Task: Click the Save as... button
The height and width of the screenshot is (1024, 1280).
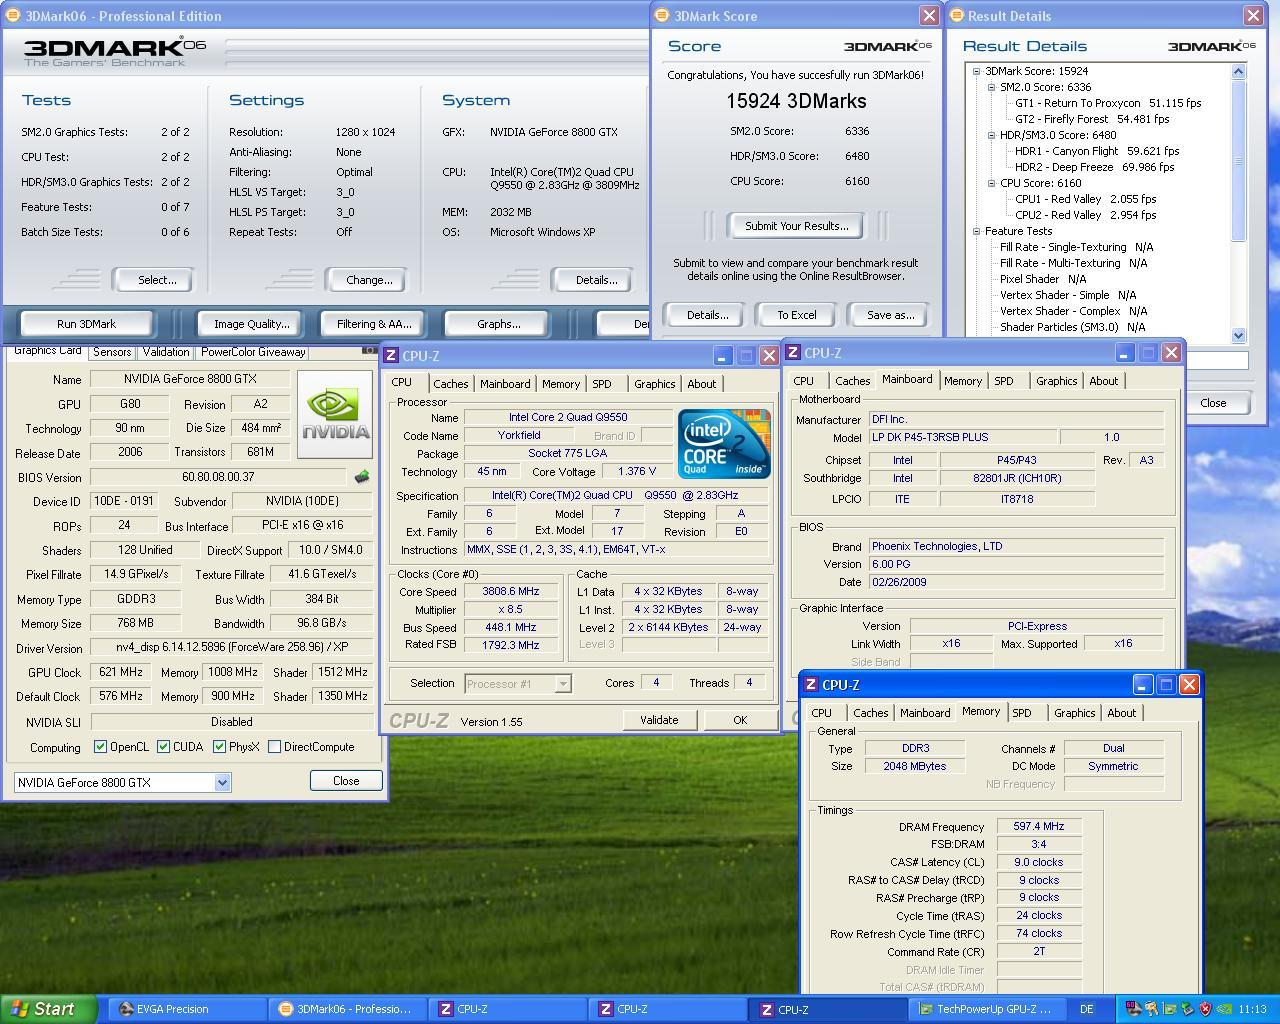Action: (x=890, y=315)
